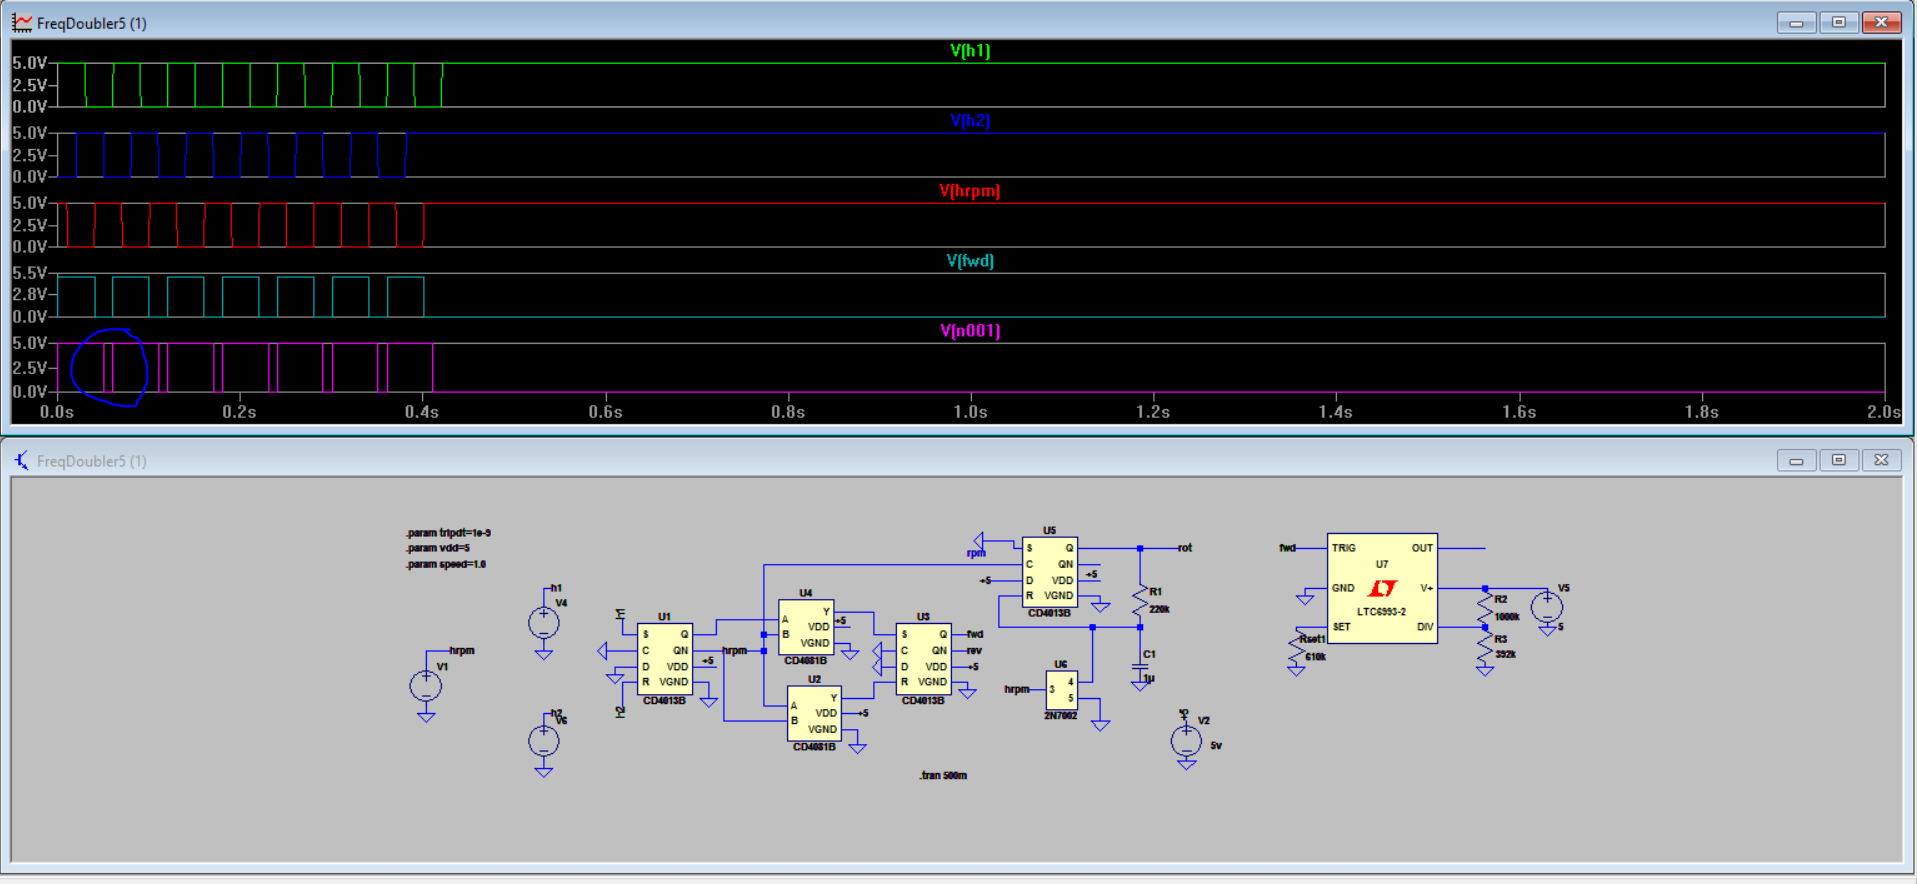Click the rpm port label near U5
This screenshot has width=1917, height=884.
pos(976,553)
